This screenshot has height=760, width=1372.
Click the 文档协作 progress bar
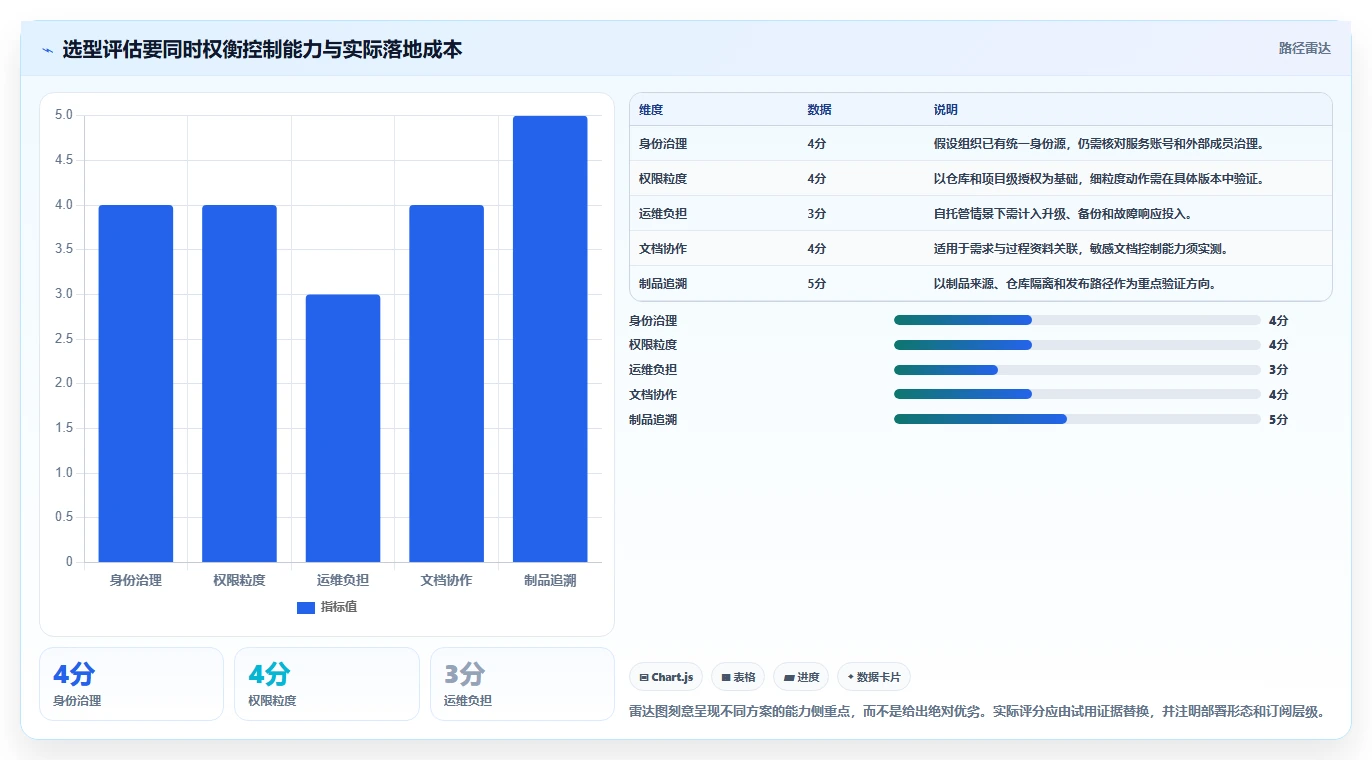click(x=1077, y=394)
